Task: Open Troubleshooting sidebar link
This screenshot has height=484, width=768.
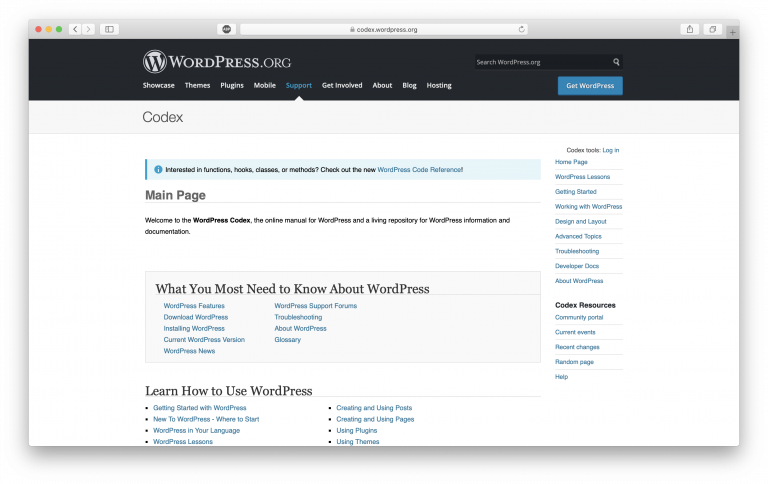Action: pos(577,251)
